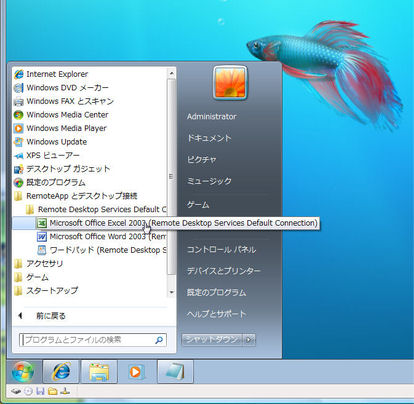Open Windows Media Player from taskbar
Image resolution: width=414 pixels, height=404 pixels.
[137, 371]
